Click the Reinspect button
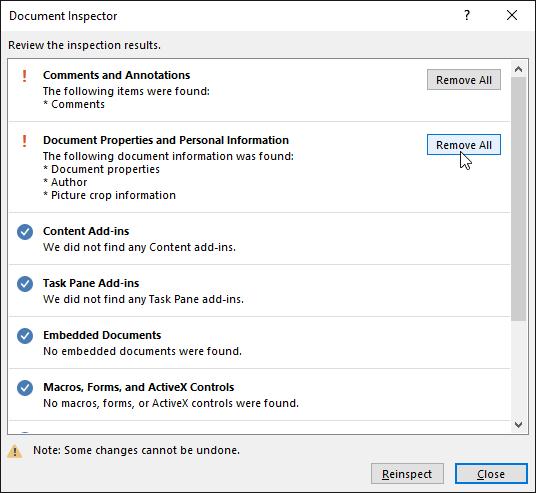This screenshot has height=493, width=536. tap(407, 474)
